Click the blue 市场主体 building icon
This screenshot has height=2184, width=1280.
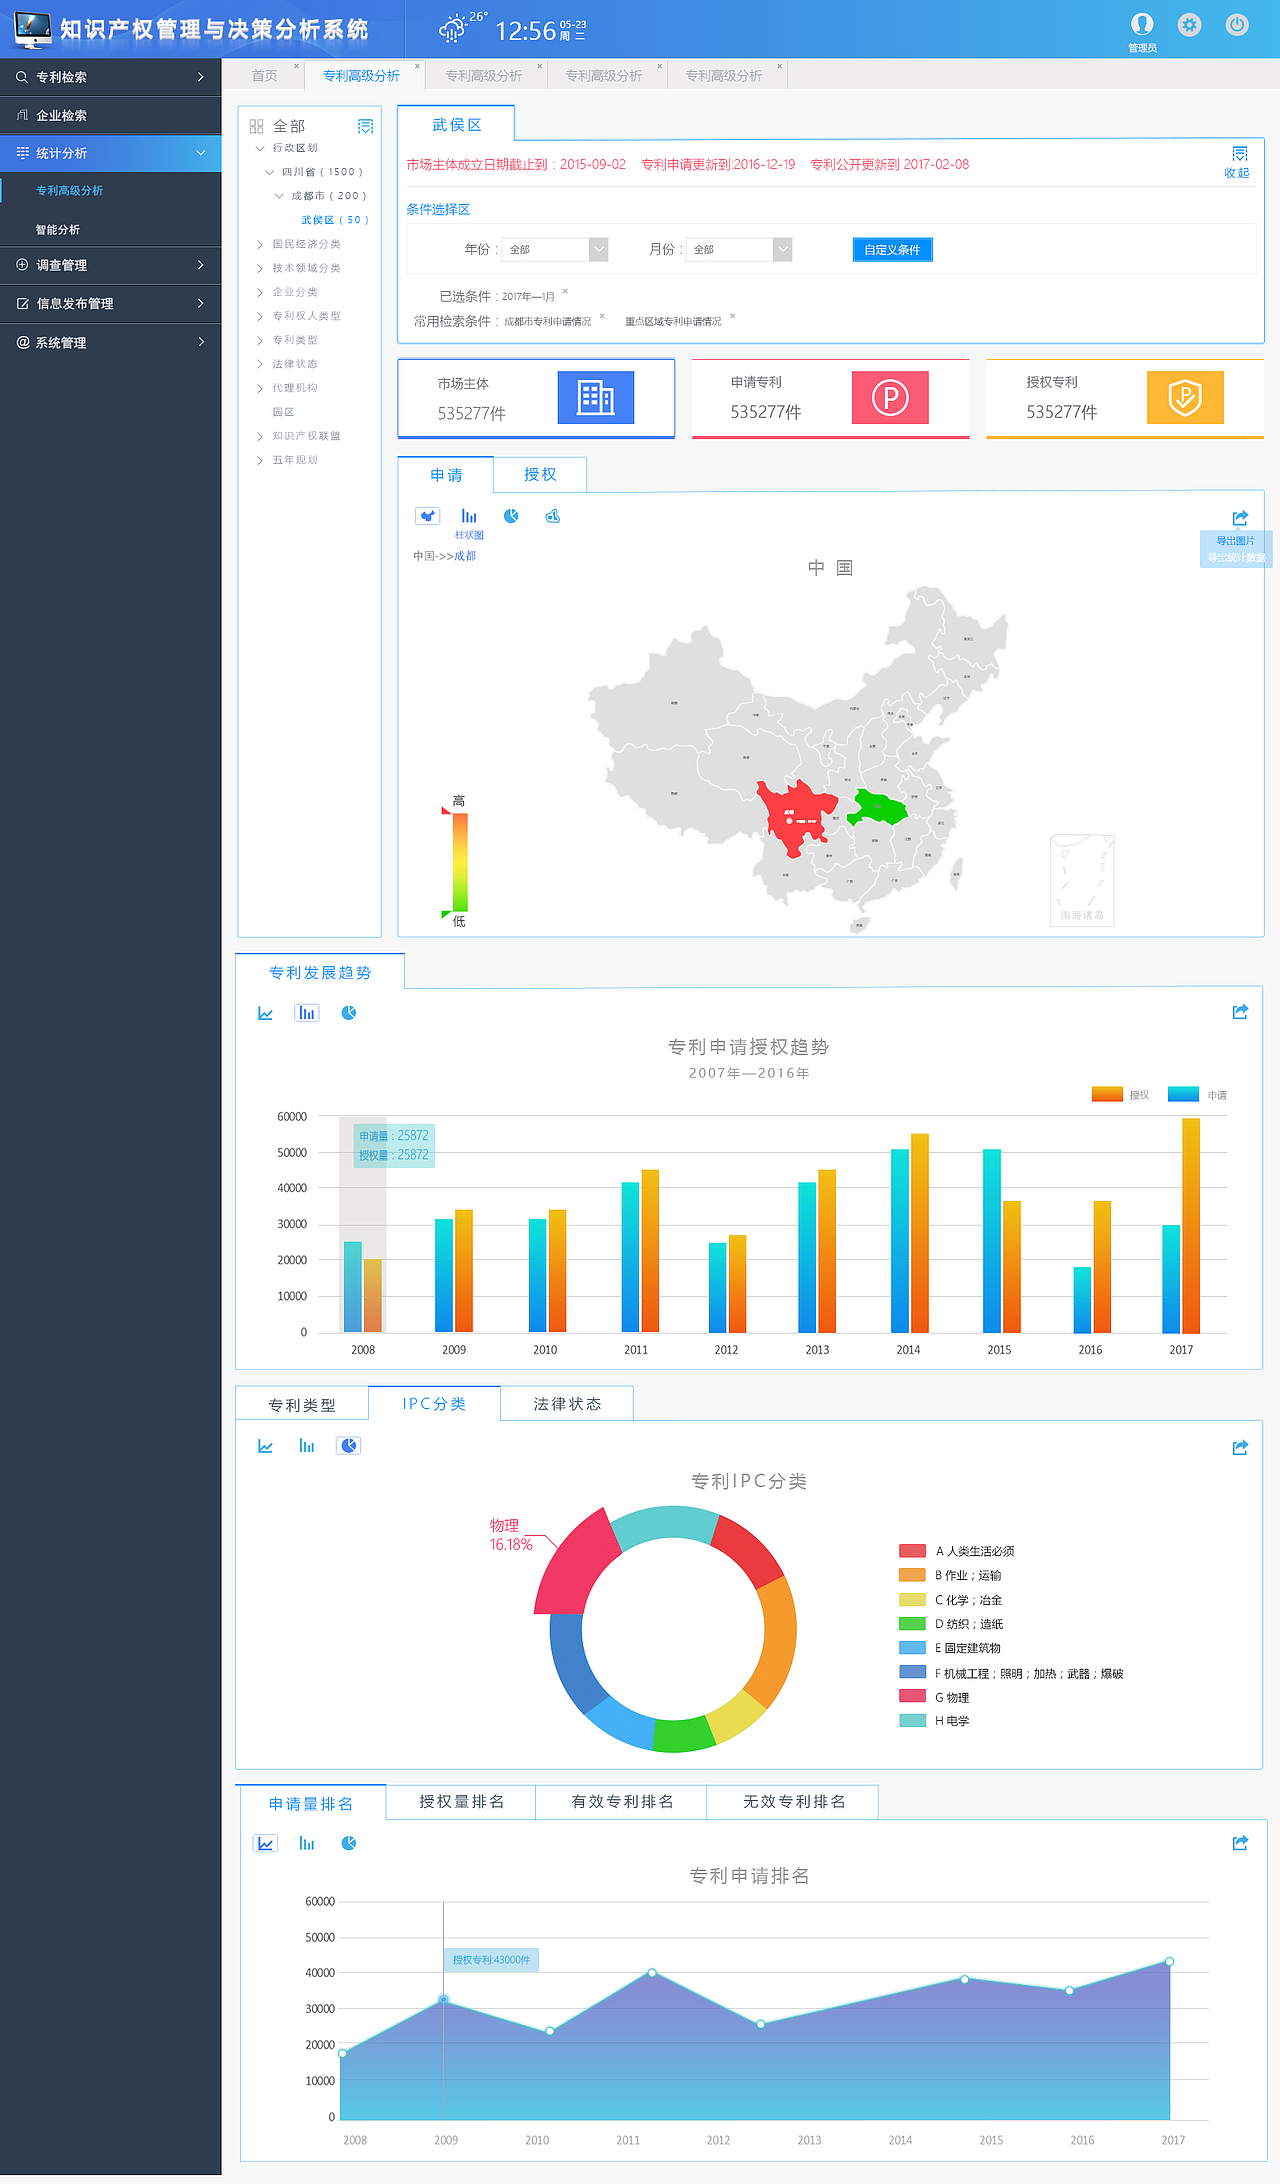click(596, 397)
